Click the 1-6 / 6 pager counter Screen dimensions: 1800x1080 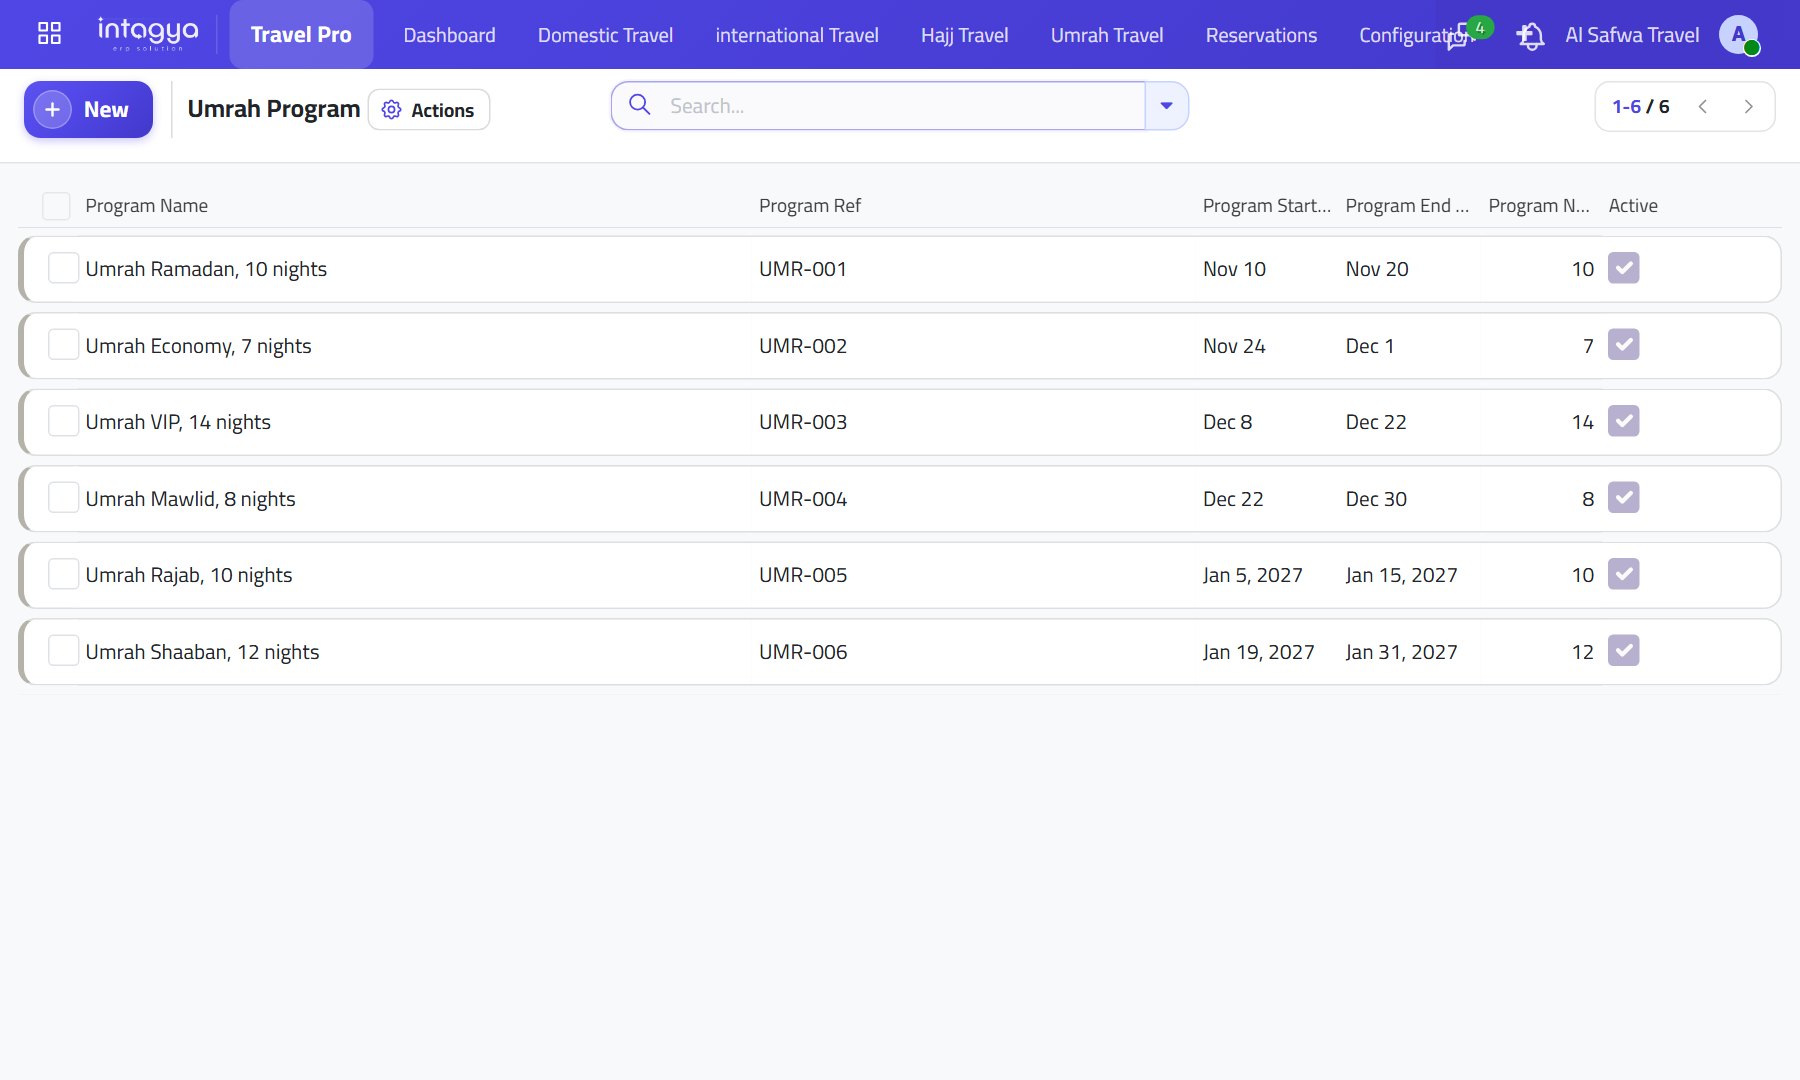click(1640, 107)
